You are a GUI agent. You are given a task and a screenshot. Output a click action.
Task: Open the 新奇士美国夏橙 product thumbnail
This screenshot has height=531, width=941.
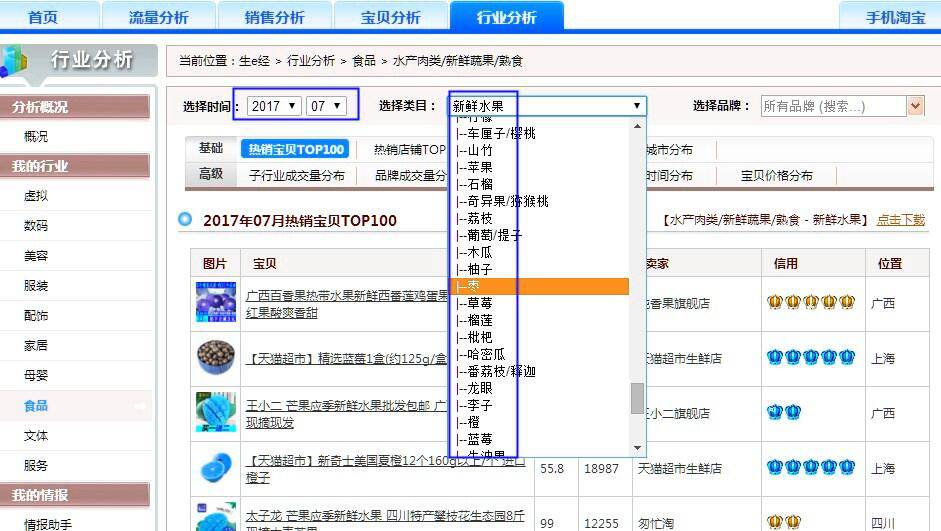[215, 468]
